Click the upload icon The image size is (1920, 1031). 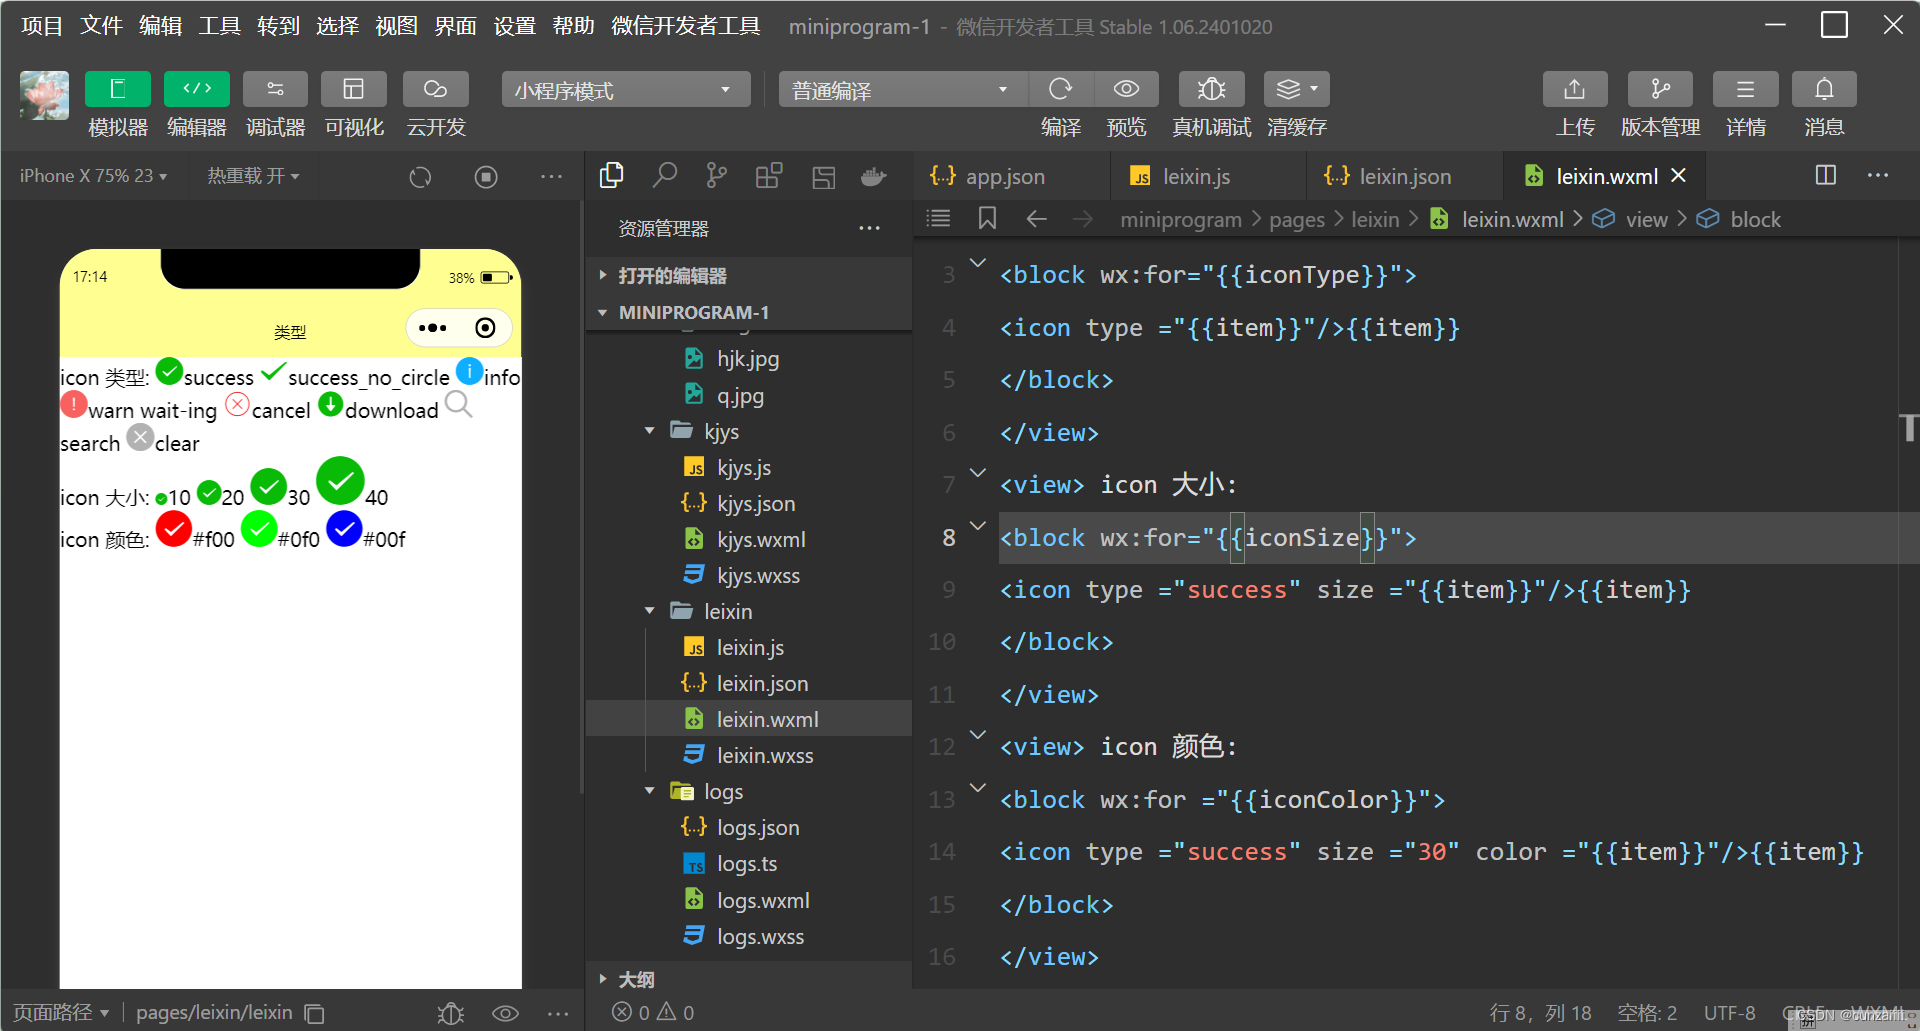[1575, 89]
